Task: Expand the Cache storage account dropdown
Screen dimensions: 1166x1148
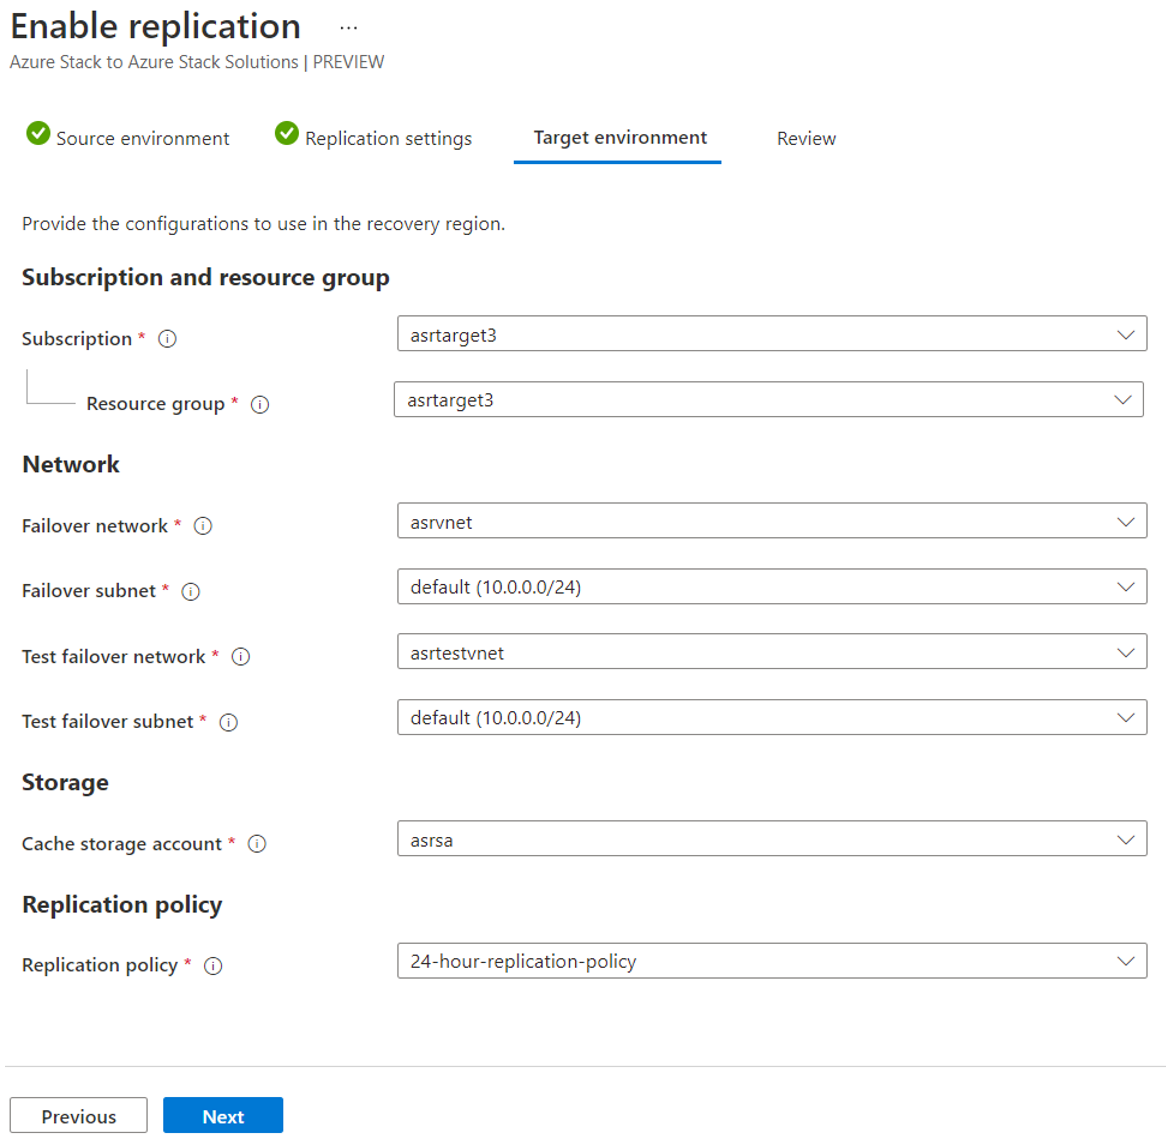Action: (771, 839)
